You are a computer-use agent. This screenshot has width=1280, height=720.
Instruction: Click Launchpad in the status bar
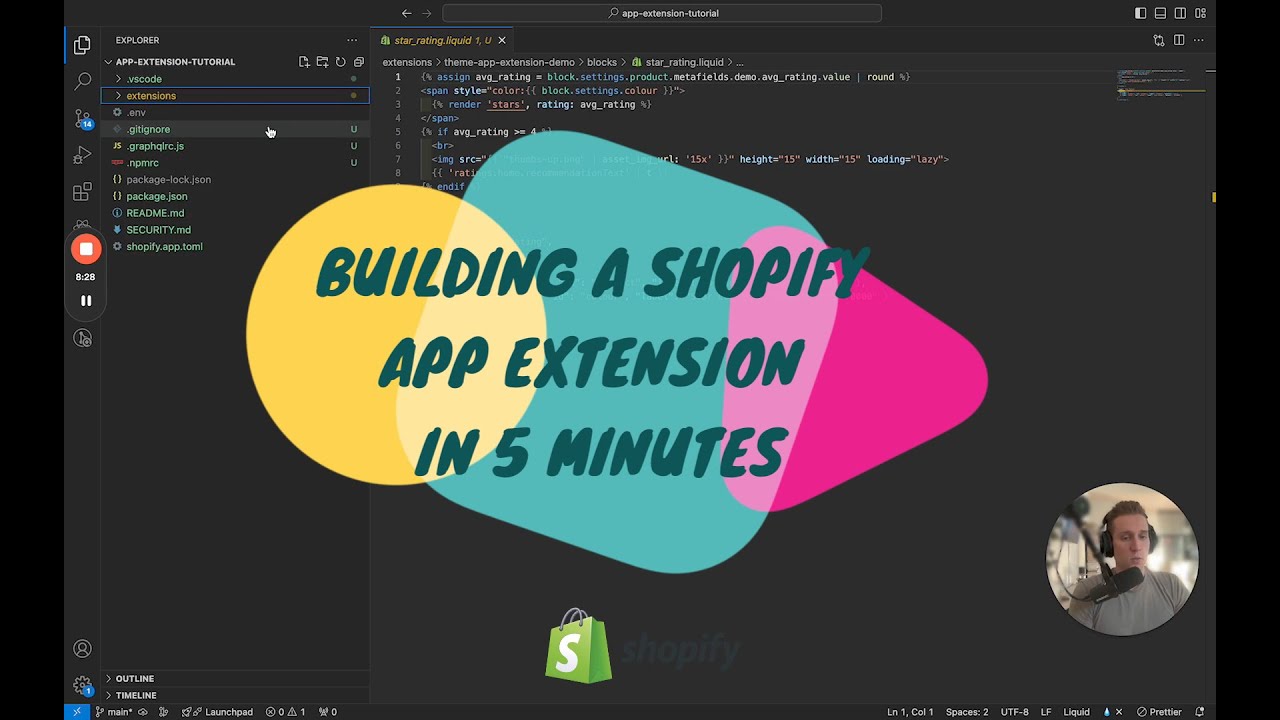click(x=217, y=712)
